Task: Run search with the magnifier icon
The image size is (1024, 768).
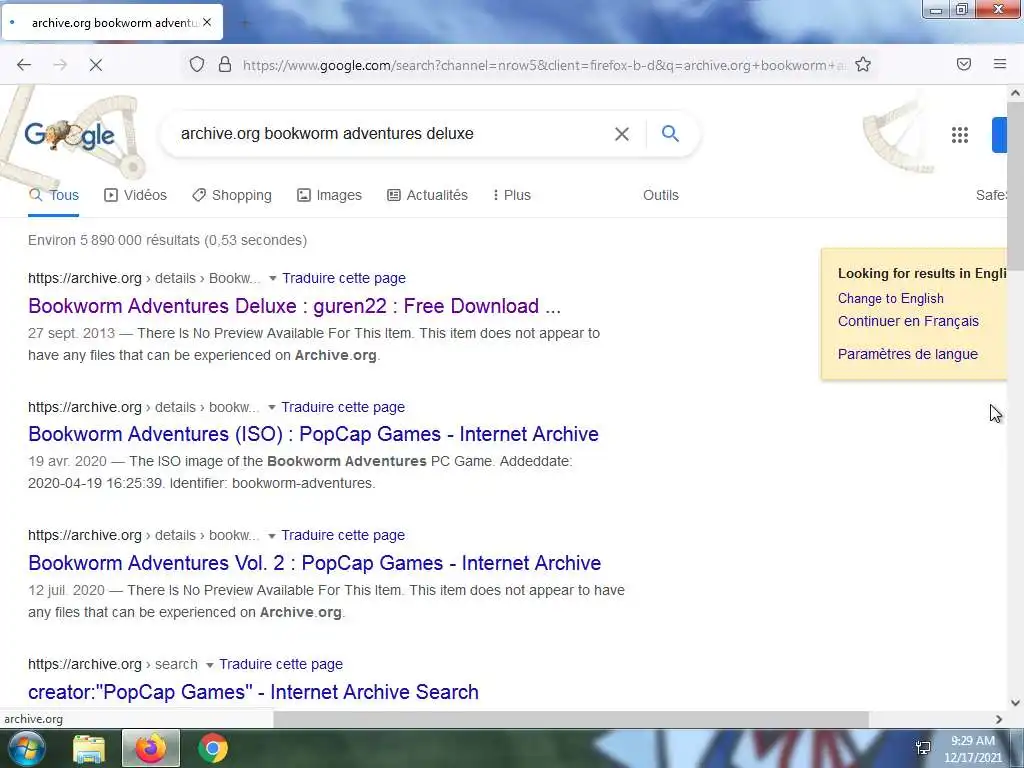Action: (x=670, y=134)
